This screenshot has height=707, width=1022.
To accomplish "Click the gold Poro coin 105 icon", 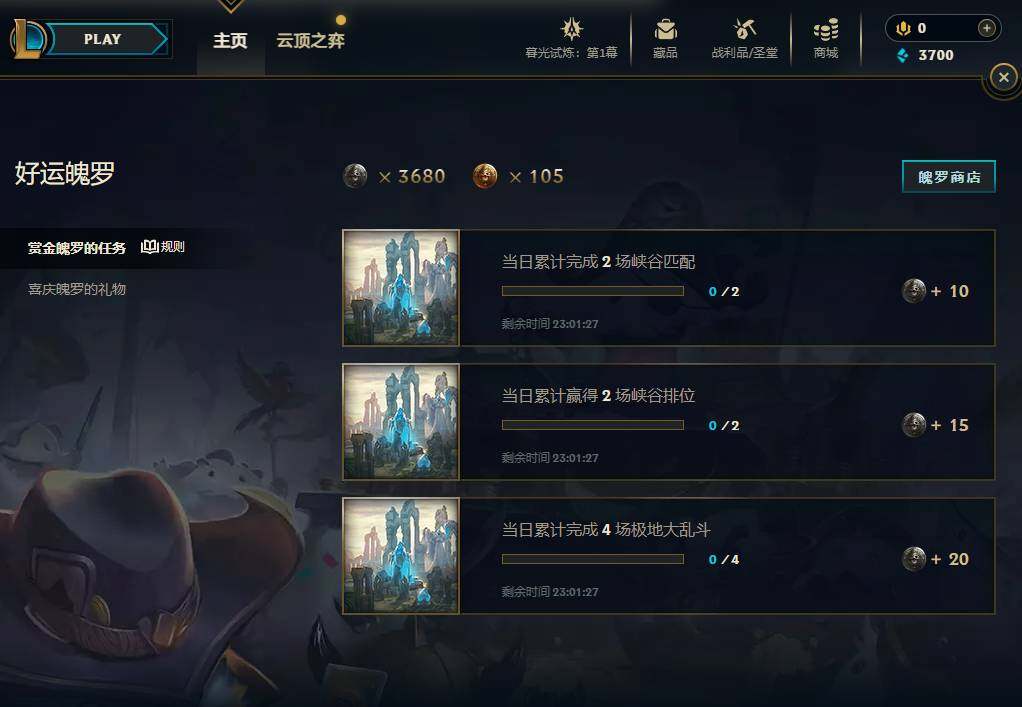I will click(x=485, y=176).
